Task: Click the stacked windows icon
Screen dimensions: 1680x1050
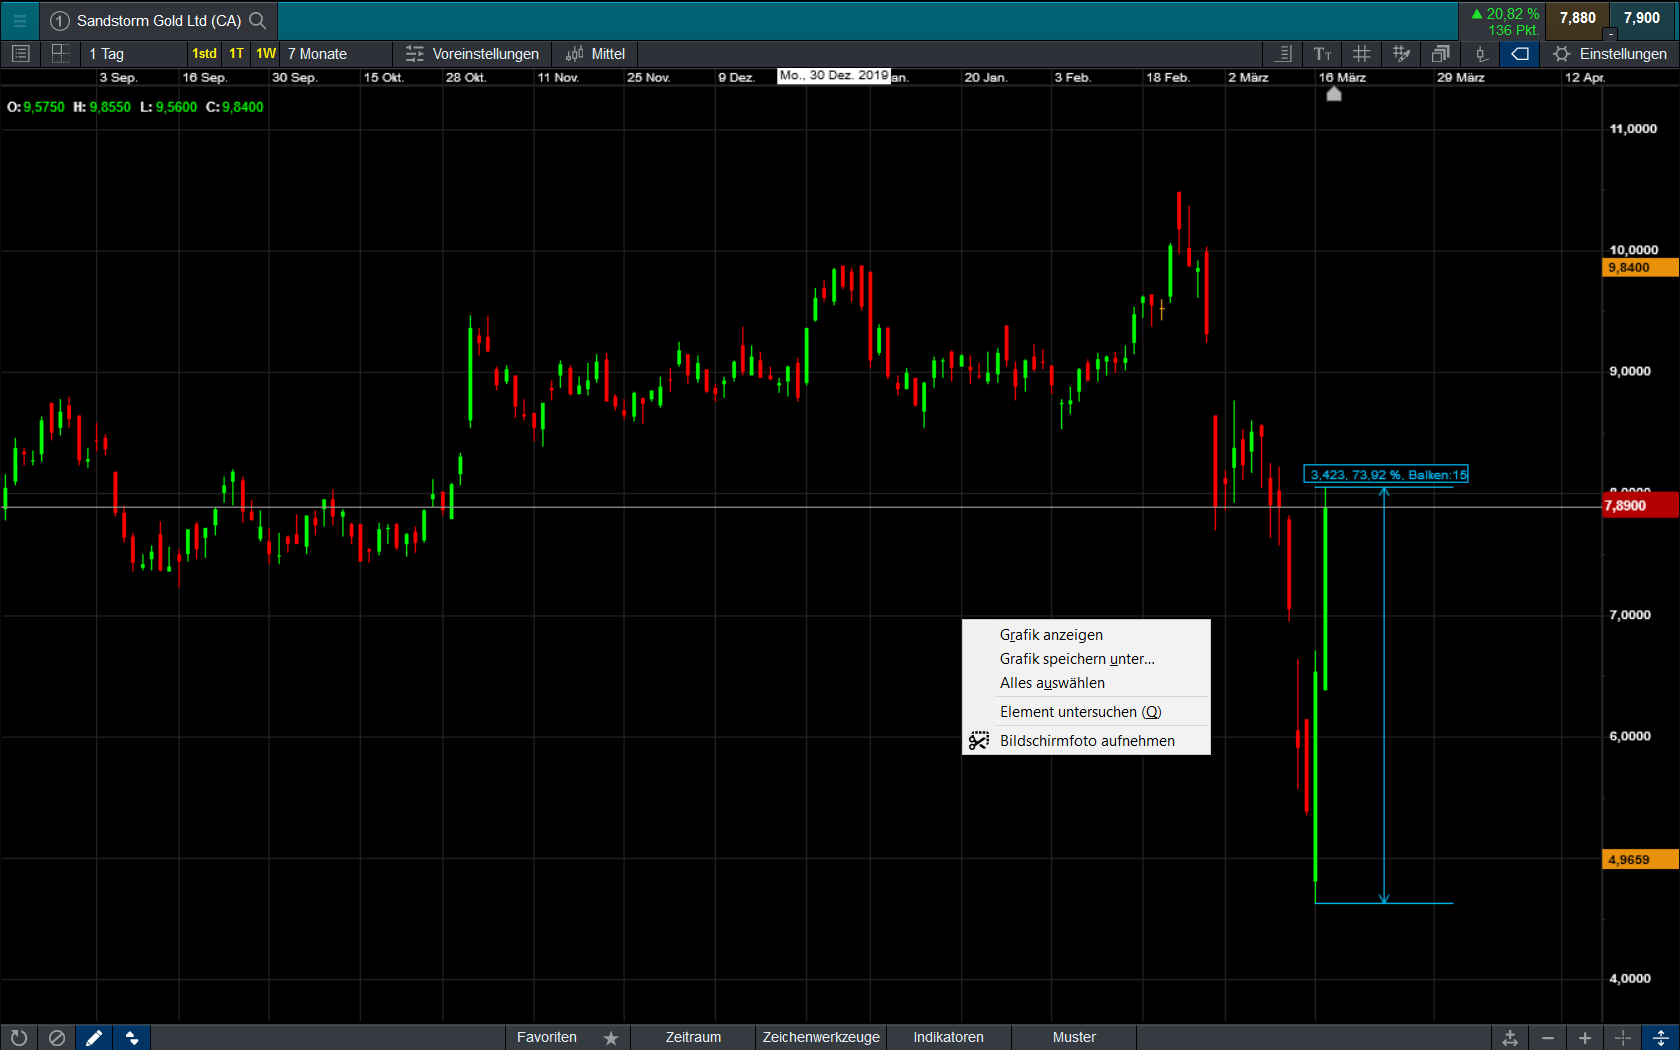Action: pos(1440,54)
